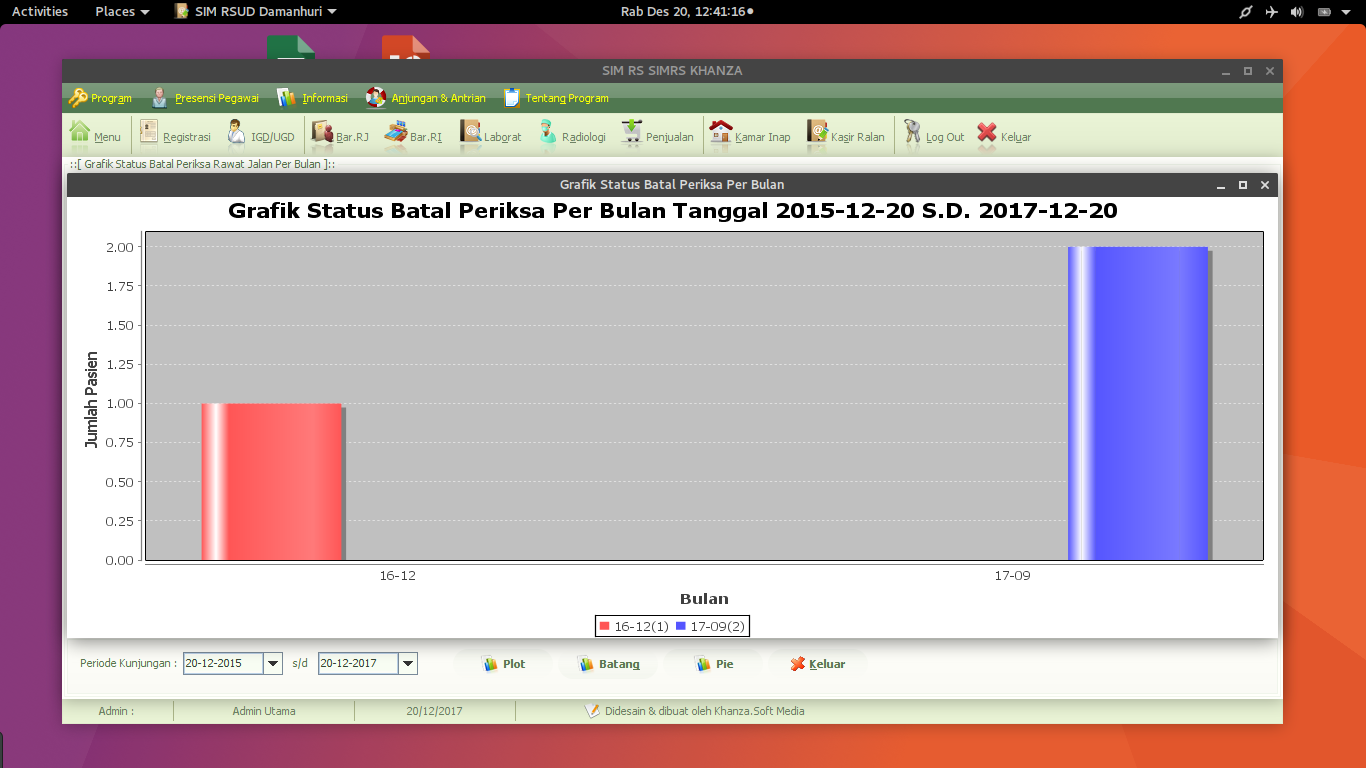Open the Registrasi toolbar icon

pyautogui.click(x=150, y=133)
